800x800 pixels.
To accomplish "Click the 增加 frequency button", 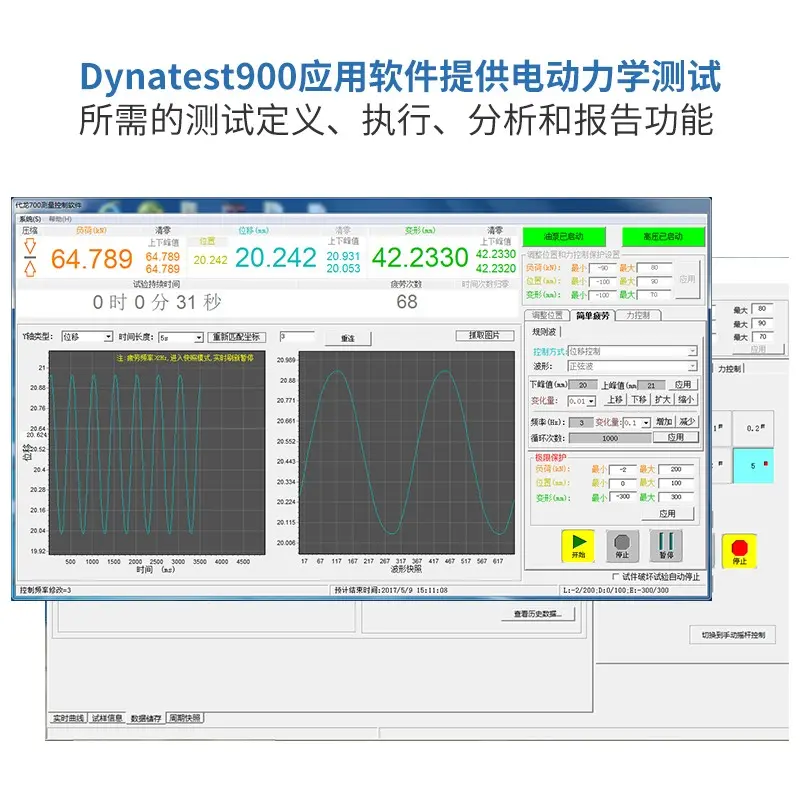I will 664,421.
